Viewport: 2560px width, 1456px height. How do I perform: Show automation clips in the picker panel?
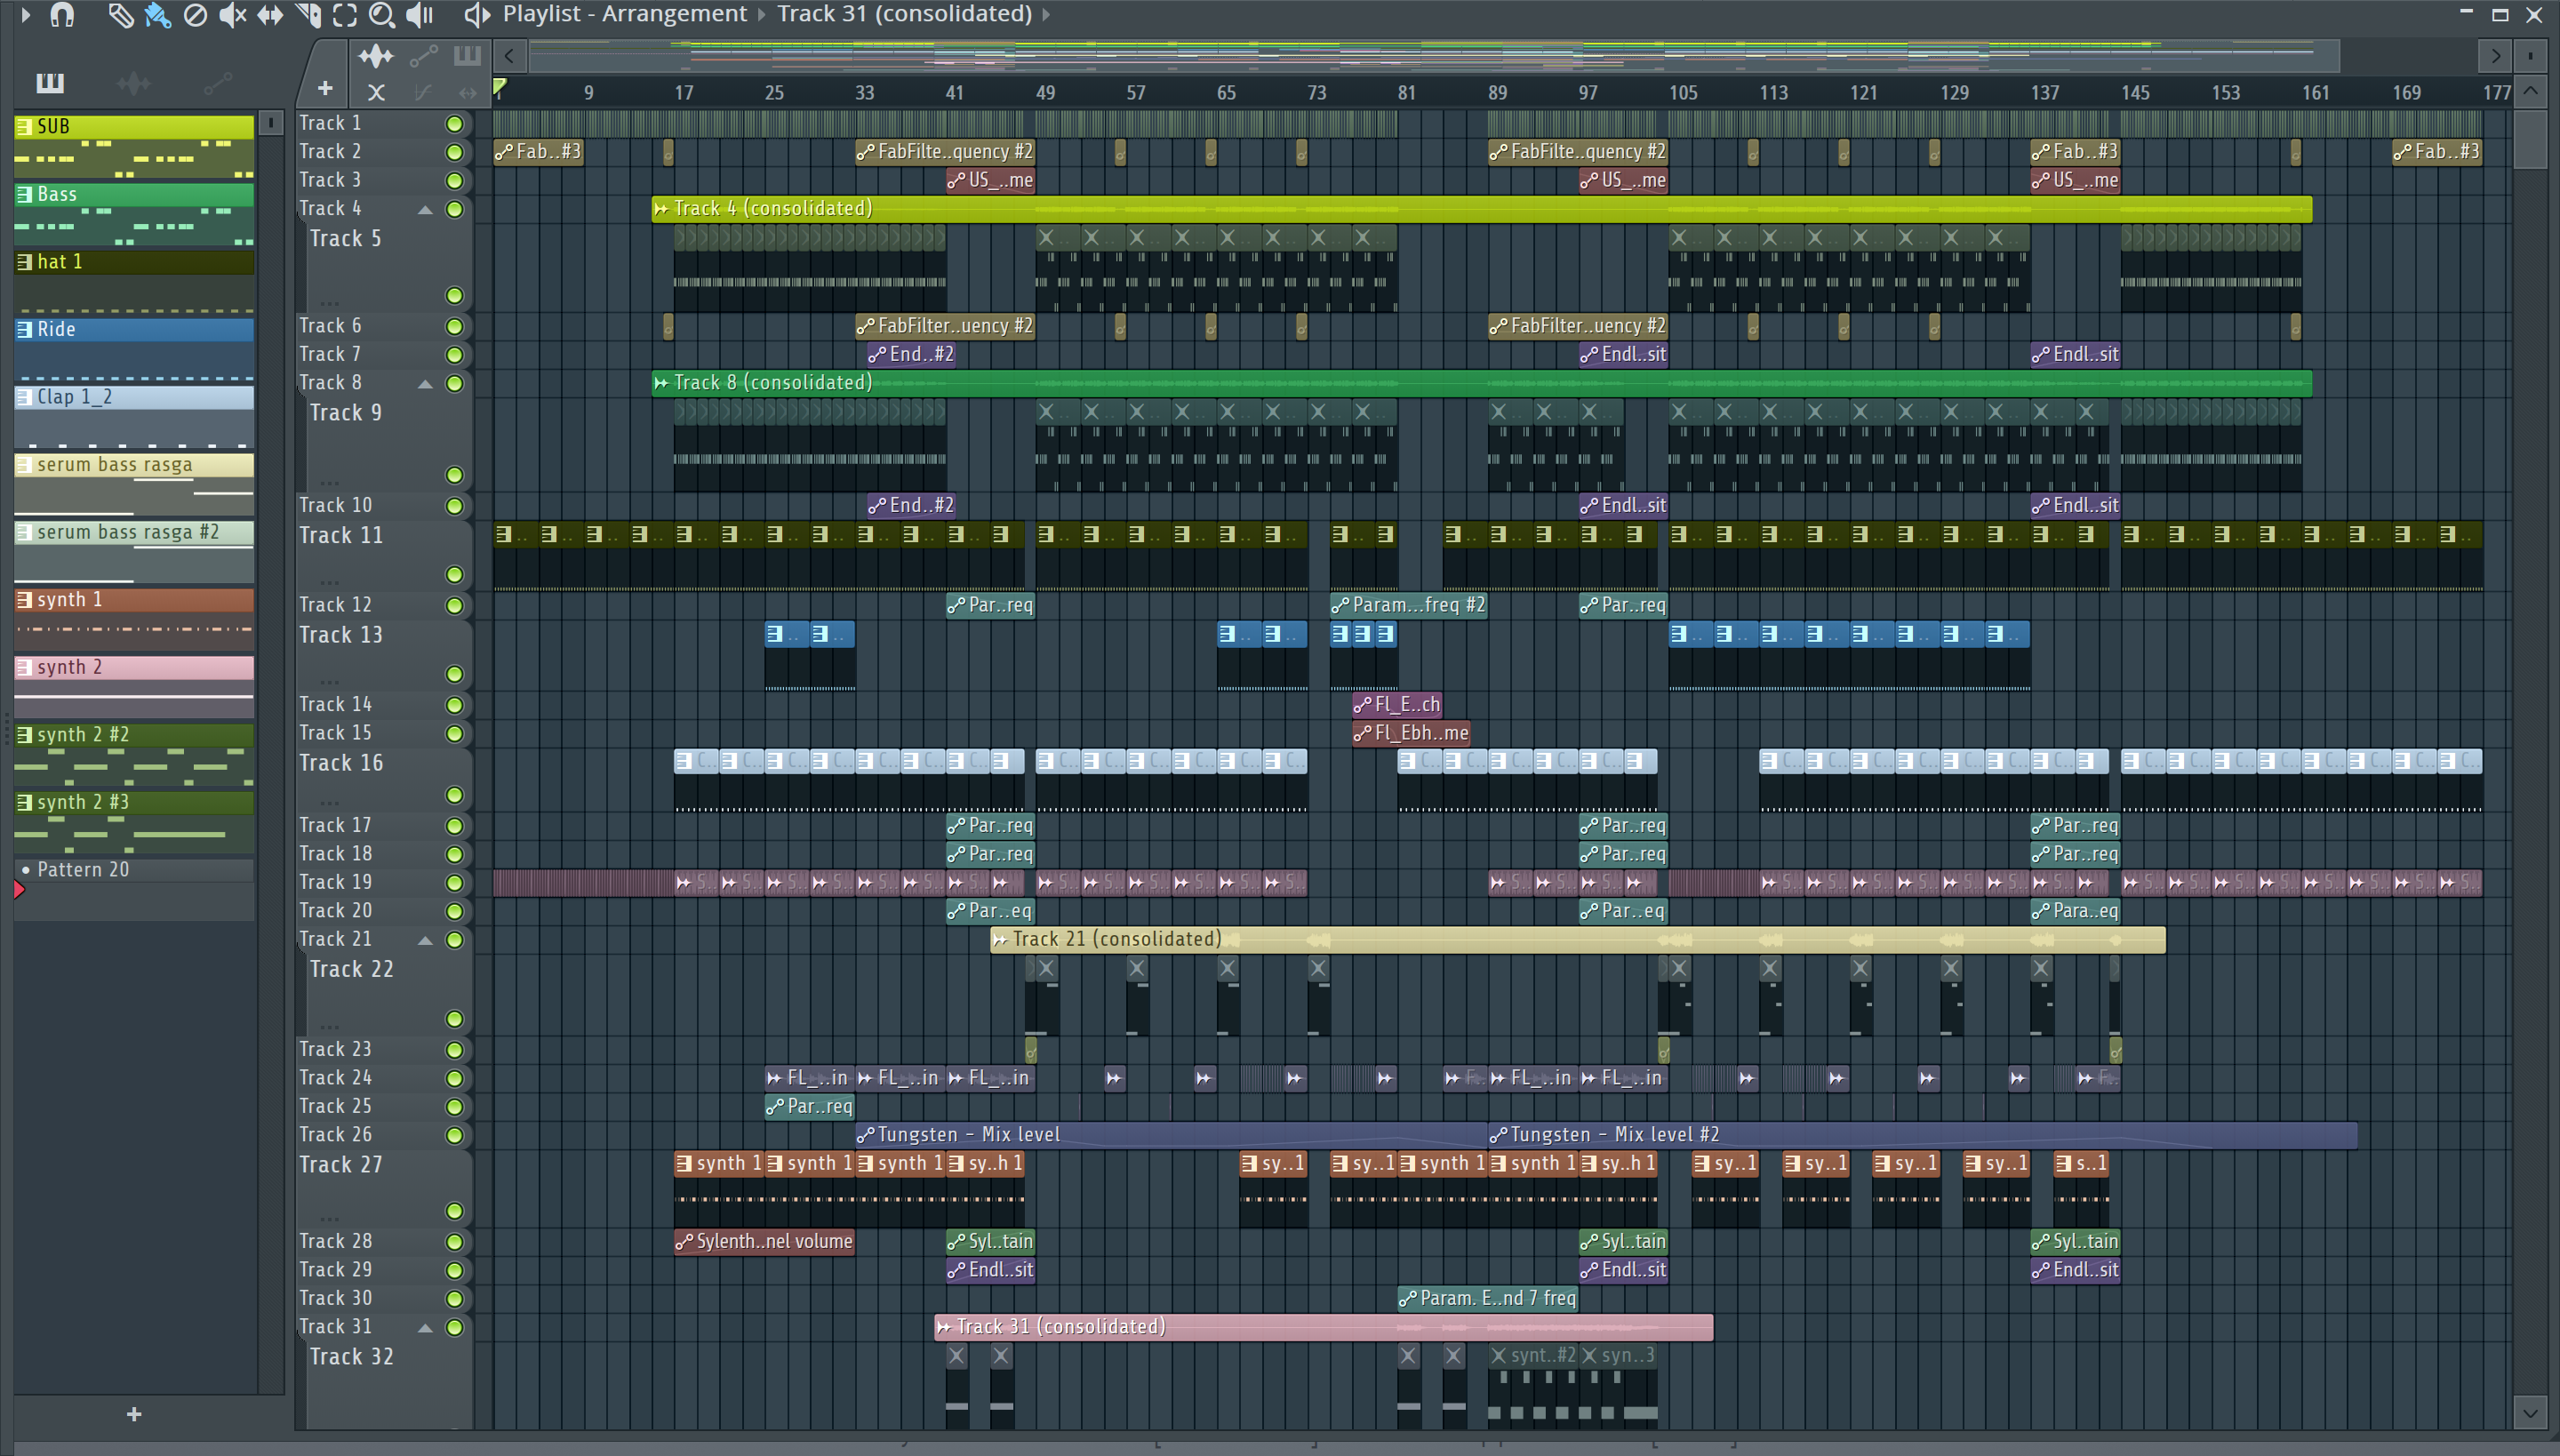[218, 83]
